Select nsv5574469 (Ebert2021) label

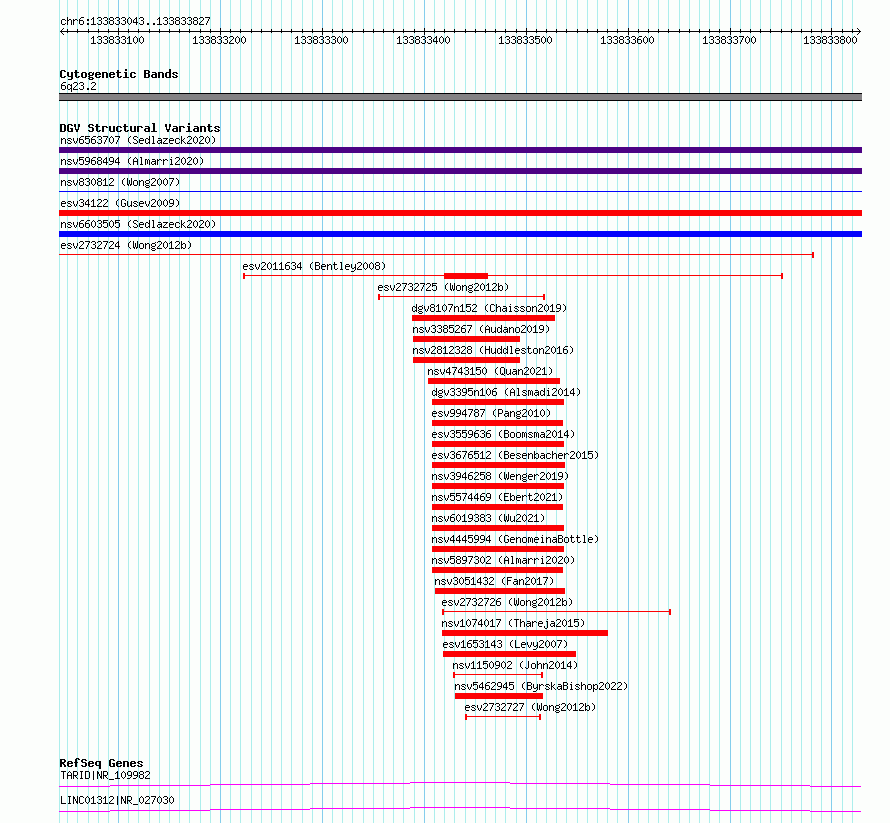[x=497, y=497]
